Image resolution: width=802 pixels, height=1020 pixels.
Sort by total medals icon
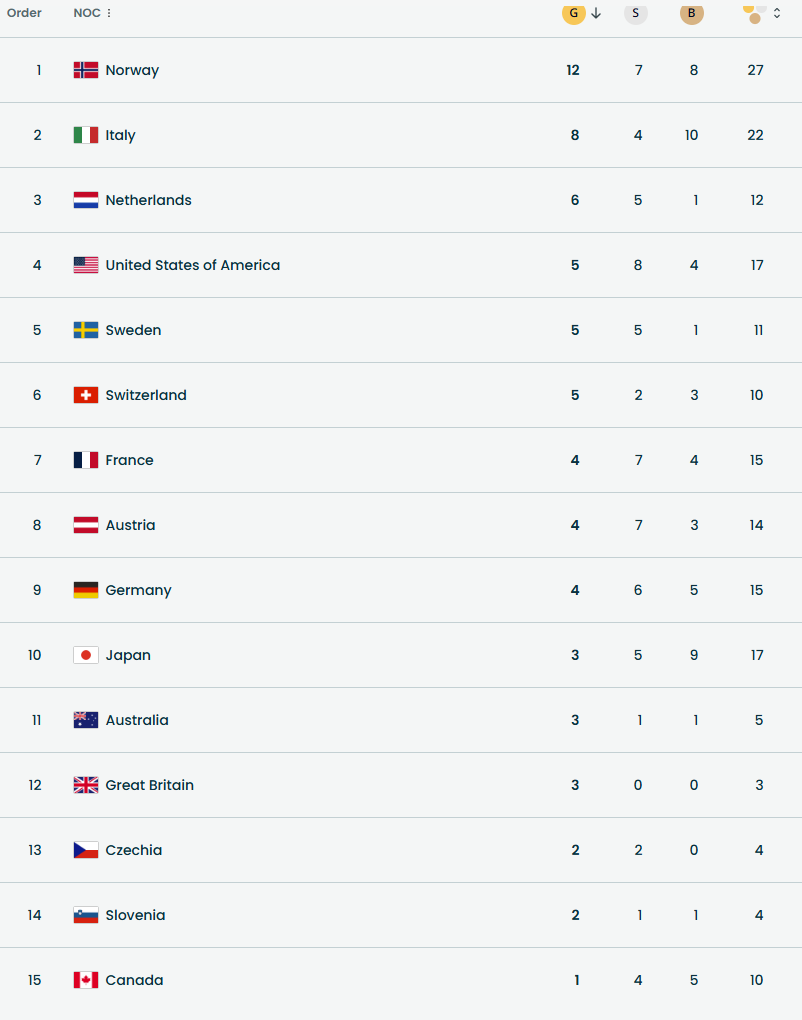click(755, 13)
